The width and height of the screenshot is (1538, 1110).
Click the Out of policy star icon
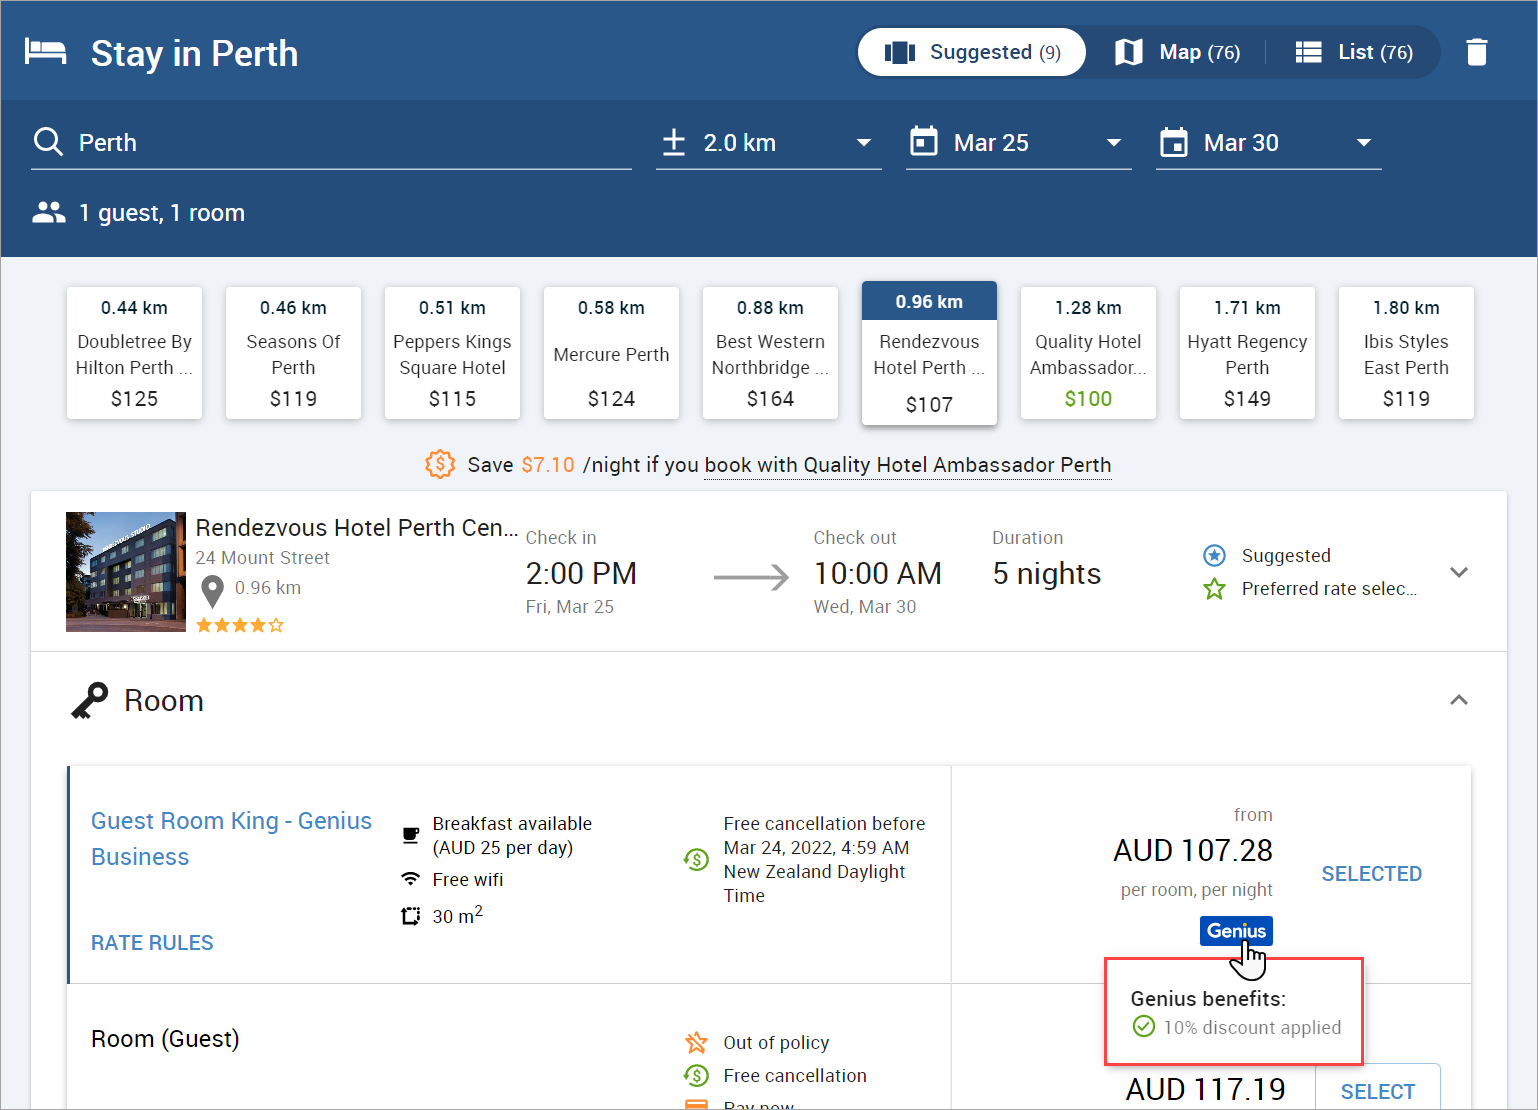point(696,1043)
